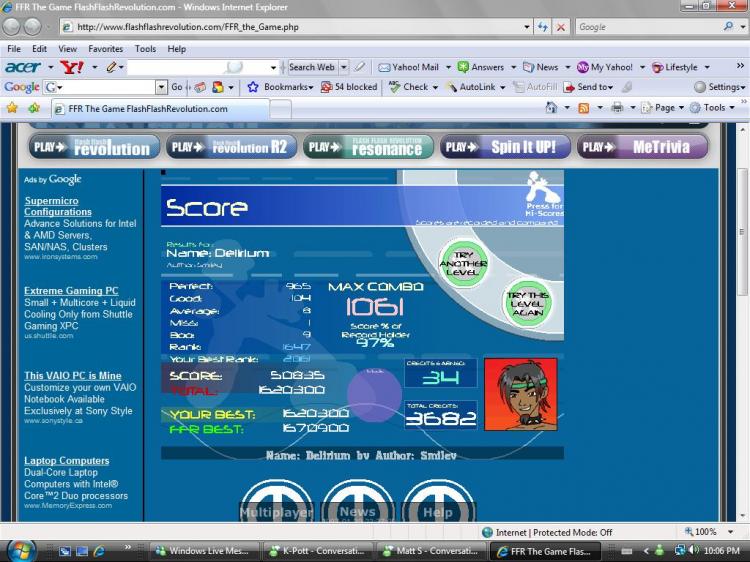The width and height of the screenshot is (750, 562).
Task: Click the Home icon in command bar
Action: click(551, 108)
